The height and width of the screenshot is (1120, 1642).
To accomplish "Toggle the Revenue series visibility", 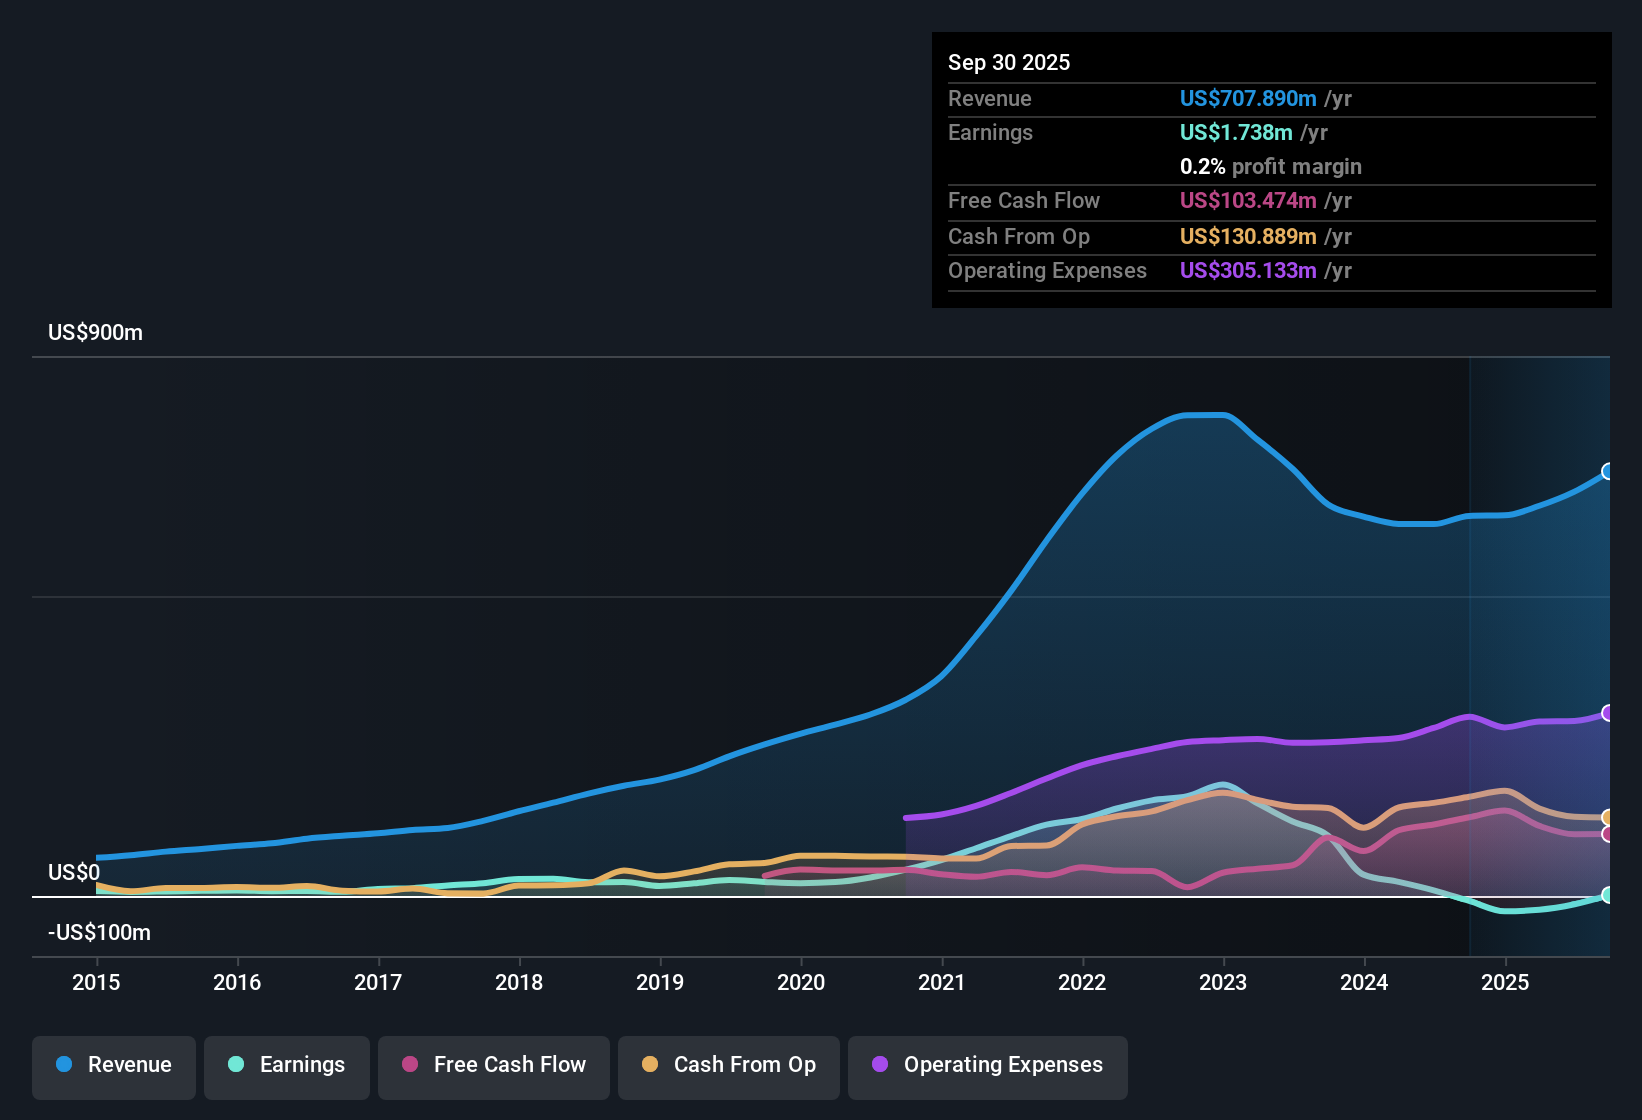I will [x=113, y=1065].
